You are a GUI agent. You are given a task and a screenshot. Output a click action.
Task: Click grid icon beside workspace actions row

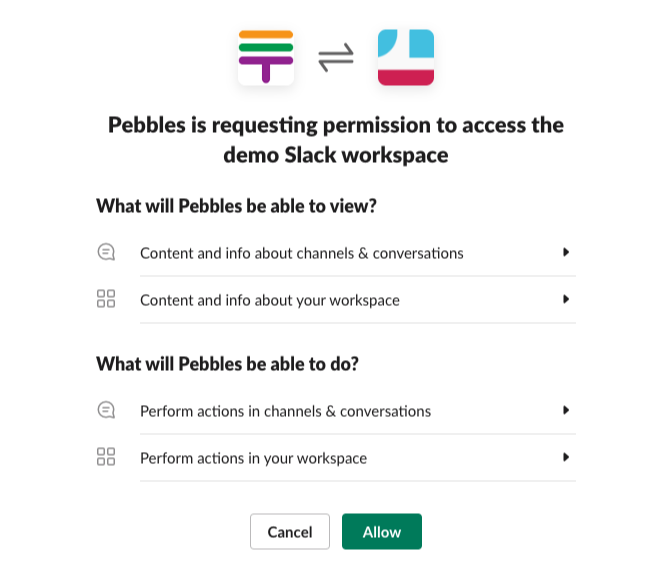coord(106,457)
